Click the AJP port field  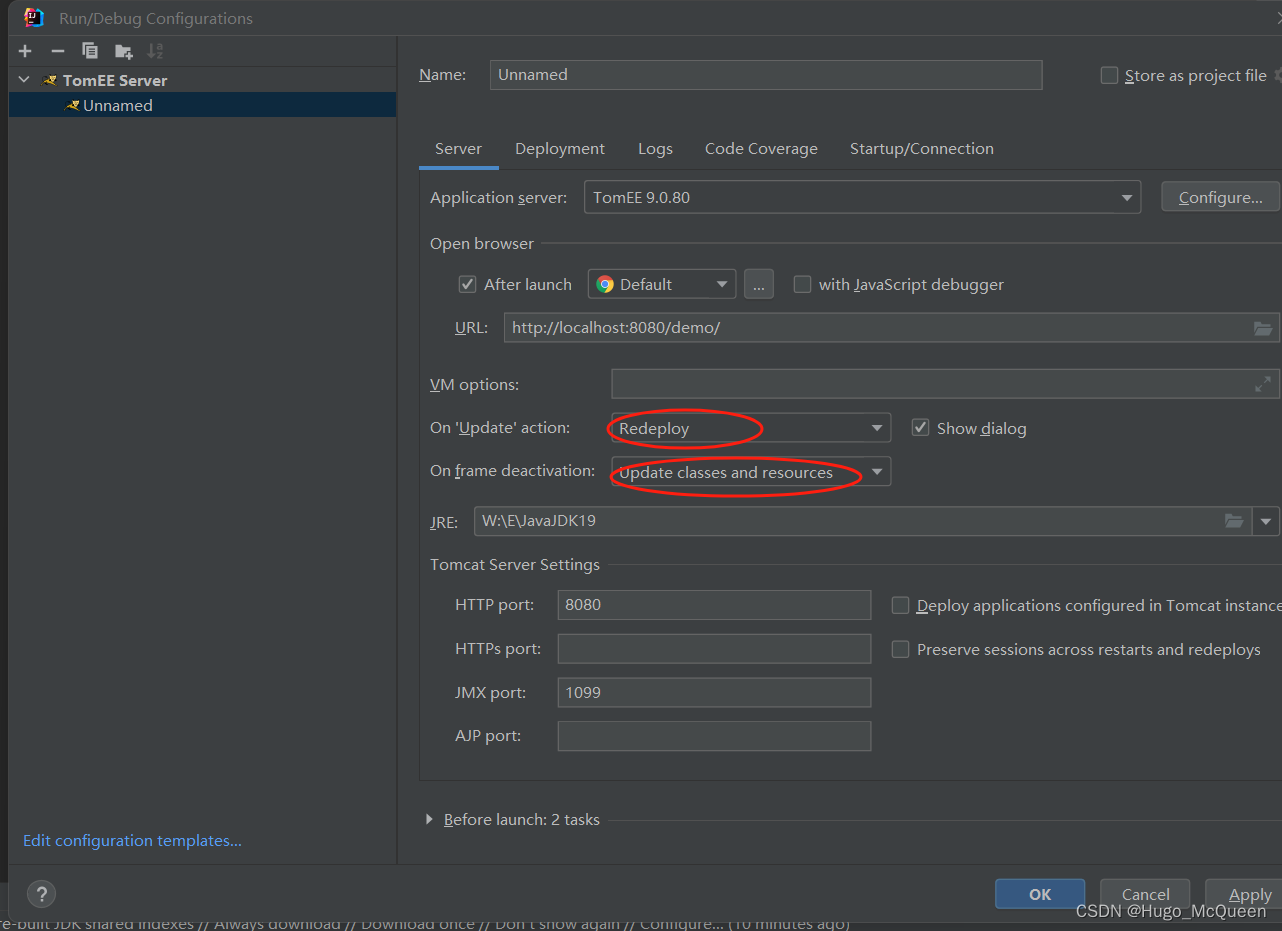click(714, 736)
